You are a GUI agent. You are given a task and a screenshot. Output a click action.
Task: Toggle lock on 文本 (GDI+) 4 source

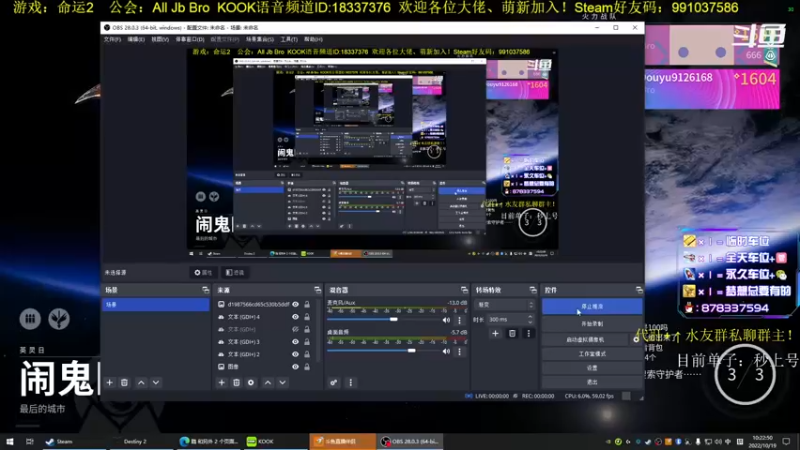click(307, 317)
